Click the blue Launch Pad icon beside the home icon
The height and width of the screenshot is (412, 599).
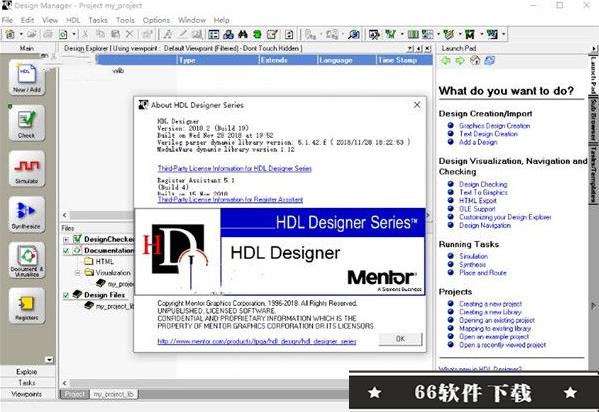click(x=489, y=60)
